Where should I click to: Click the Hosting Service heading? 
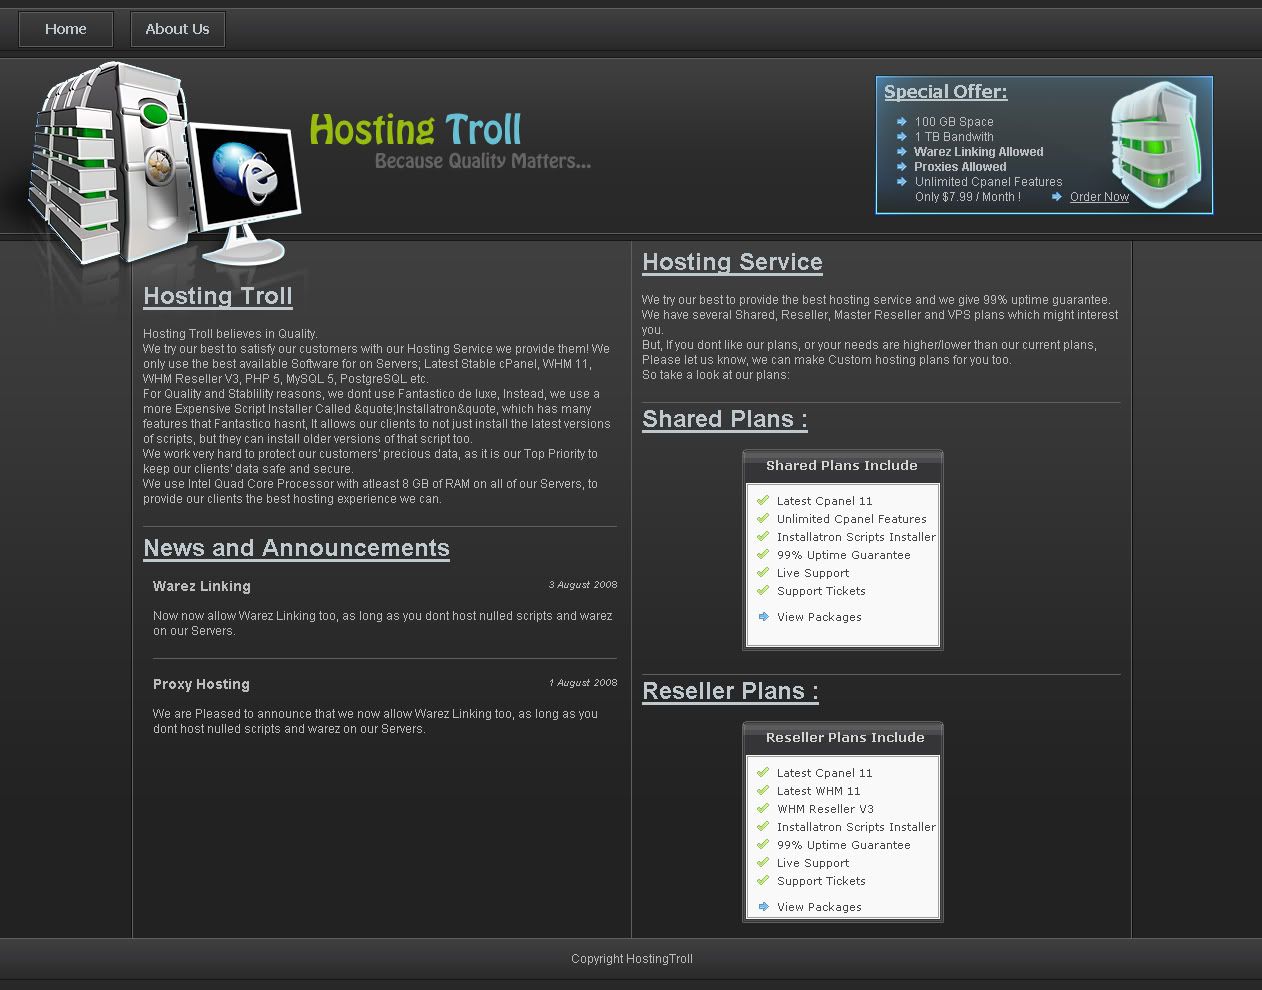[732, 262]
